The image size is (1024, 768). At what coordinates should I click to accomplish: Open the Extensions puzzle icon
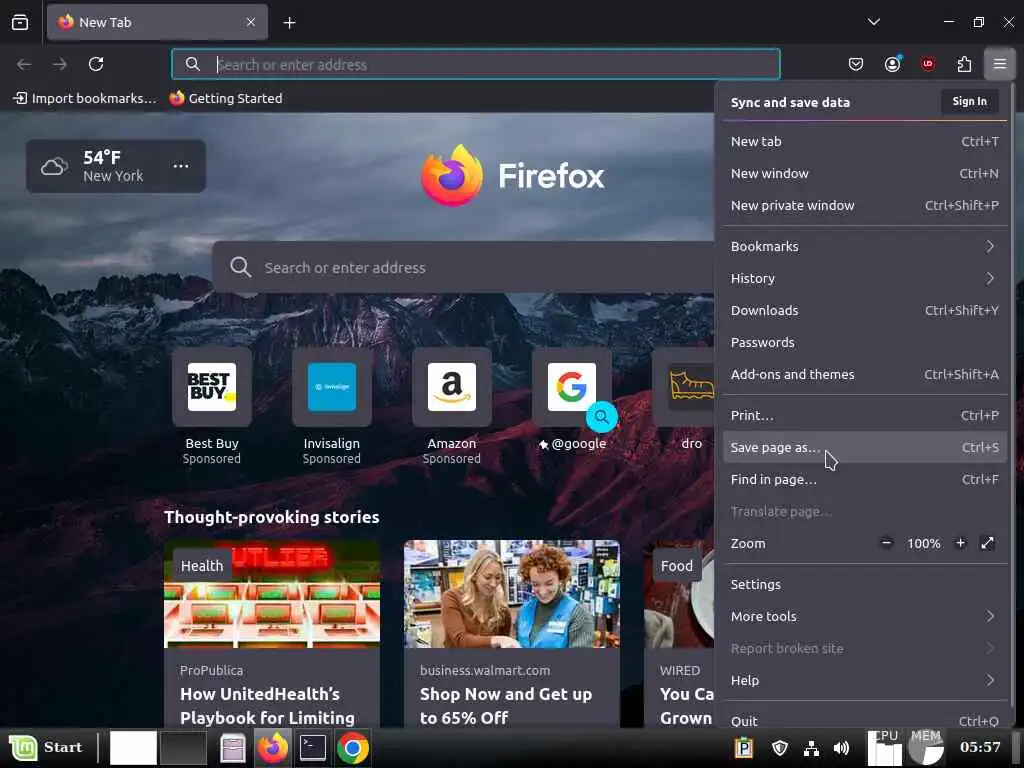964,64
